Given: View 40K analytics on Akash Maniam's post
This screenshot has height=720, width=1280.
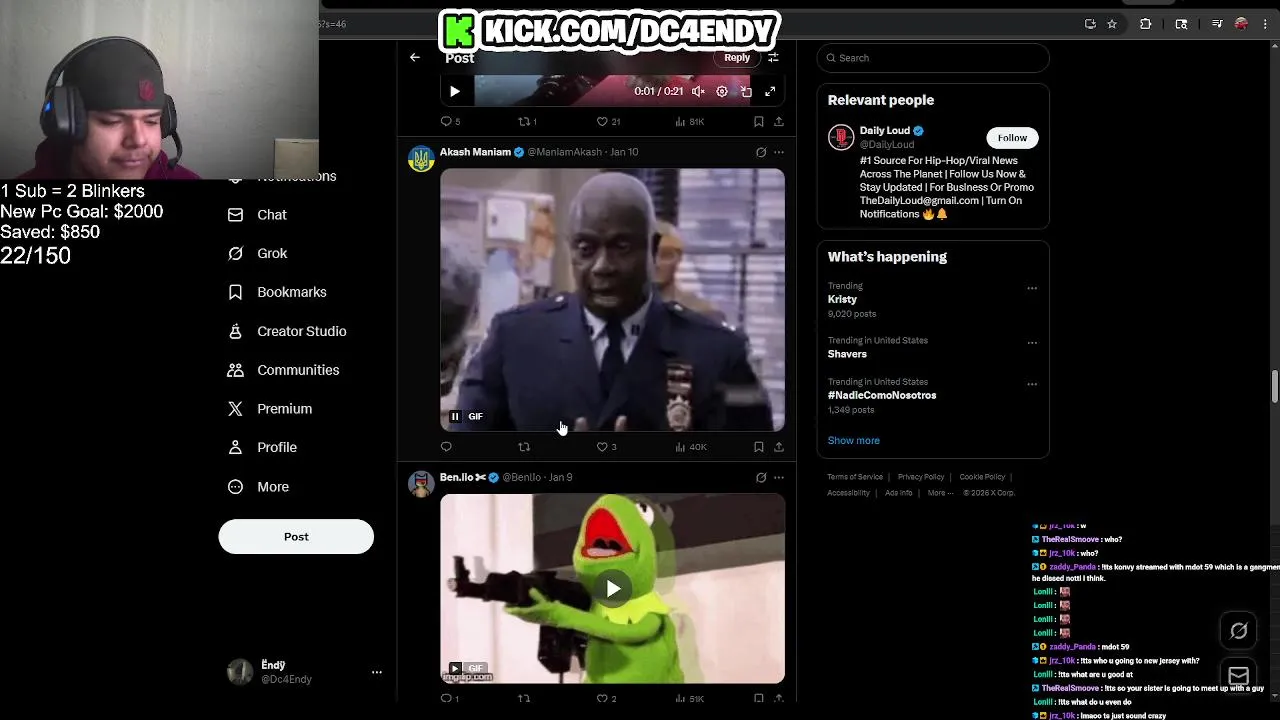Looking at the screenshot, I should (691, 447).
